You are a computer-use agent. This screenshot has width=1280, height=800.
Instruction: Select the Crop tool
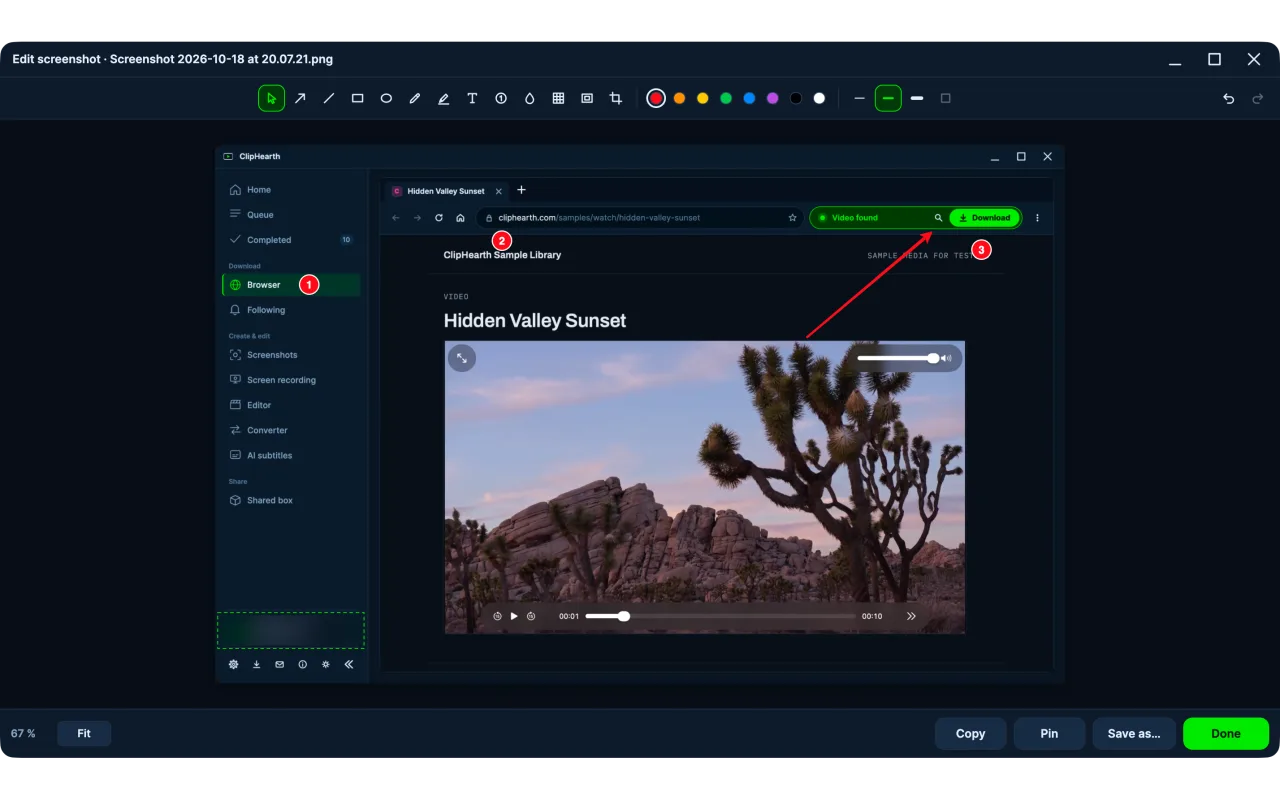click(616, 98)
